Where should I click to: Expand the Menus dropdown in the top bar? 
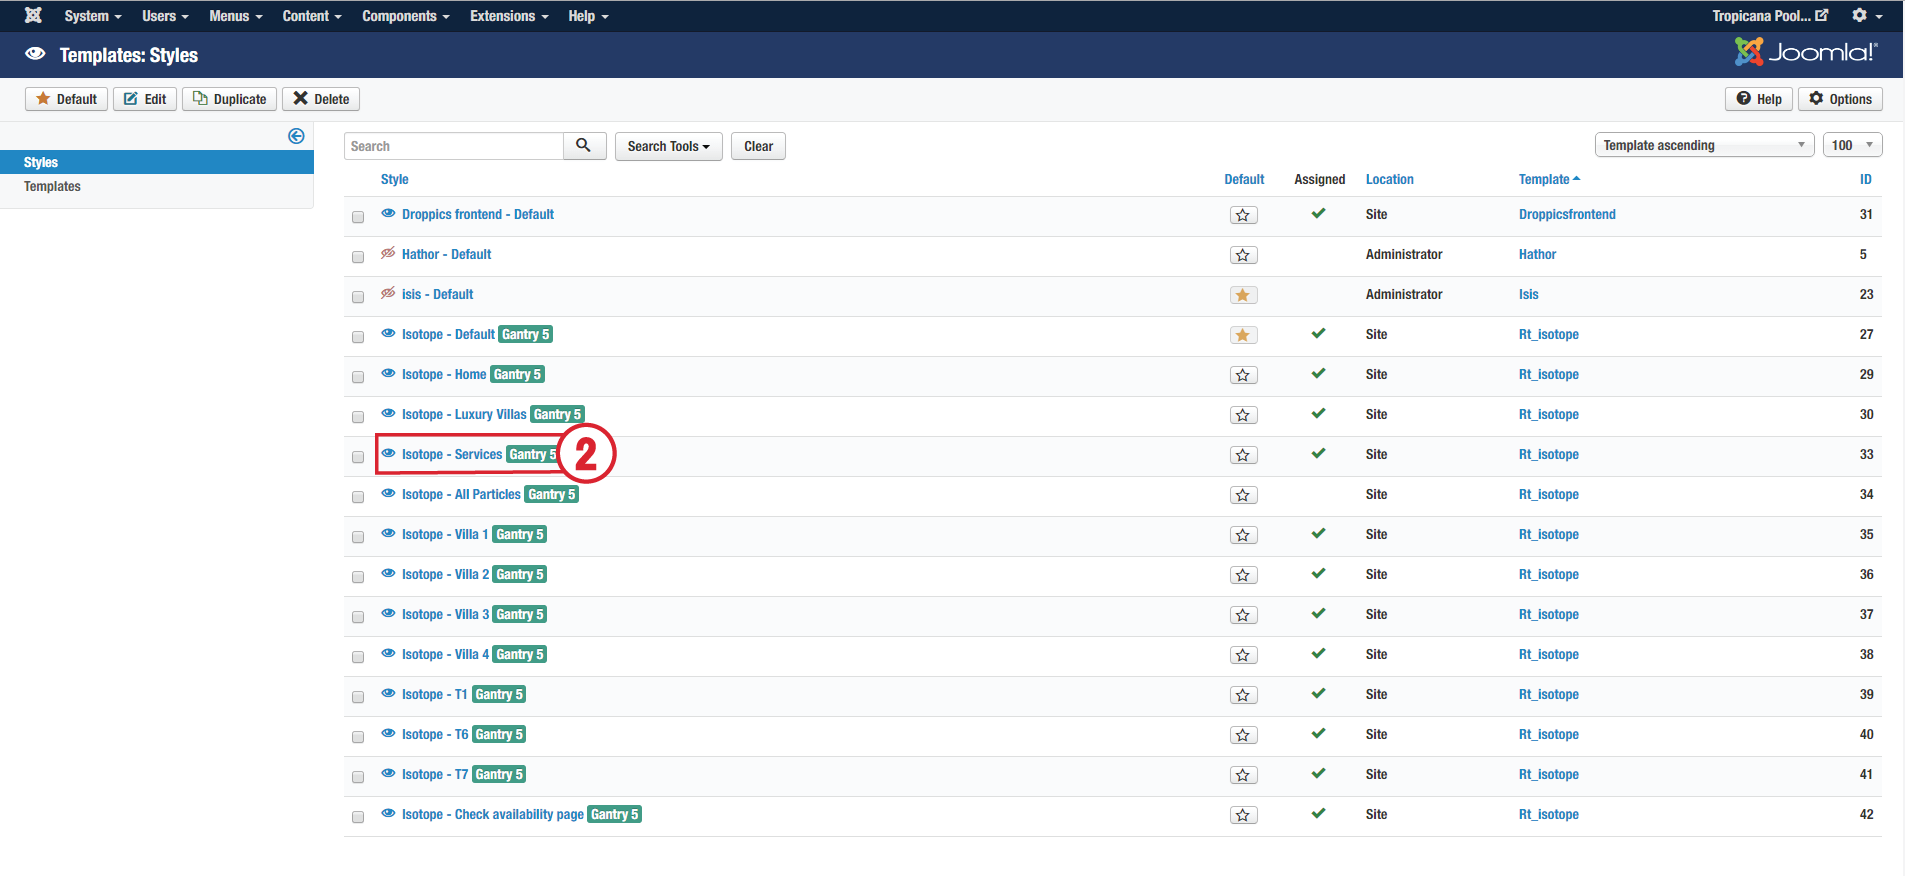coord(236,16)
